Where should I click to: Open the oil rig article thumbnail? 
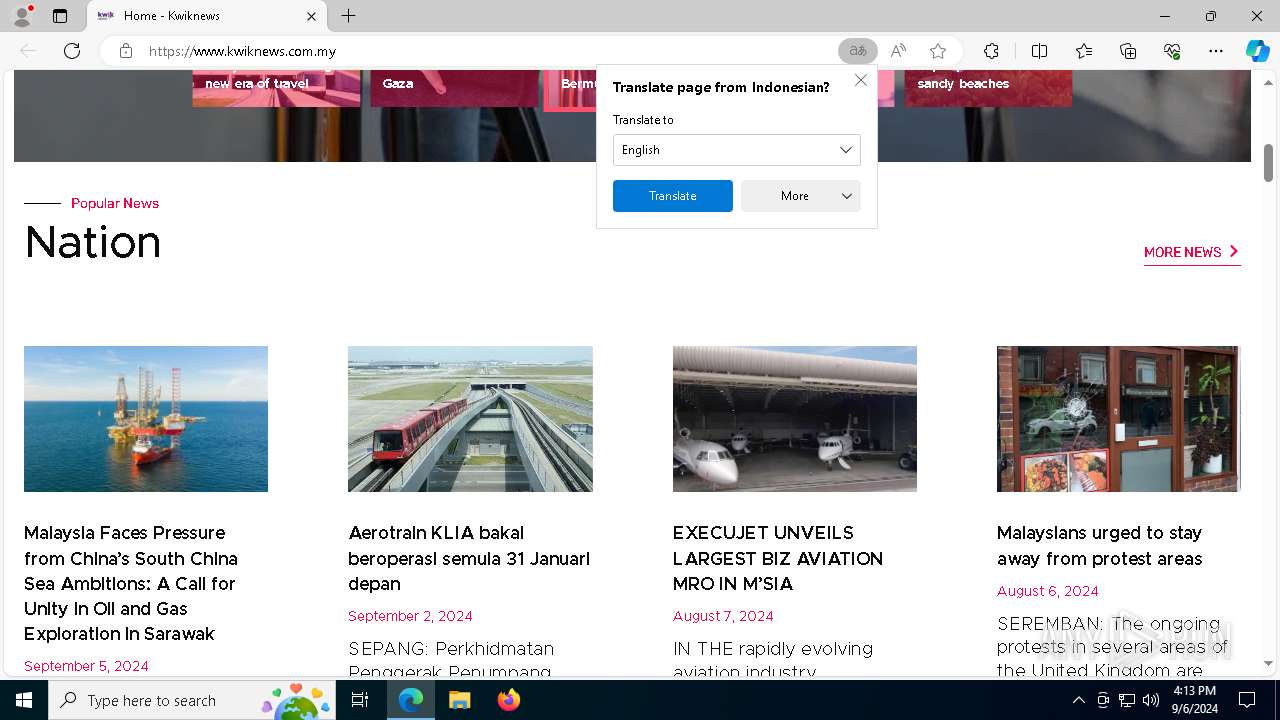click(x=146, y=419)
